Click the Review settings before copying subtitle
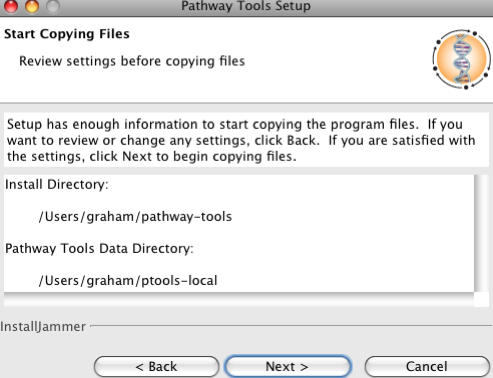Viewport: 493px width, 378px height. (x=132, y=61)
